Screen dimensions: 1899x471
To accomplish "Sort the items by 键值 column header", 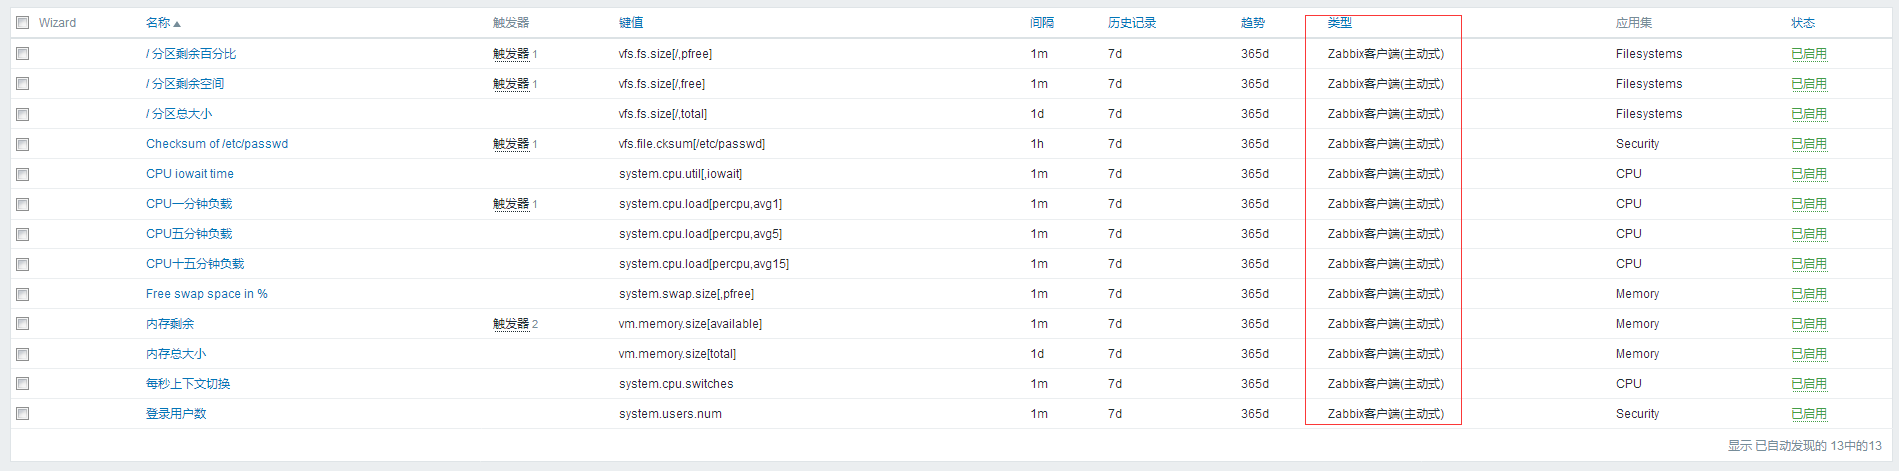I will pos(630,23).
